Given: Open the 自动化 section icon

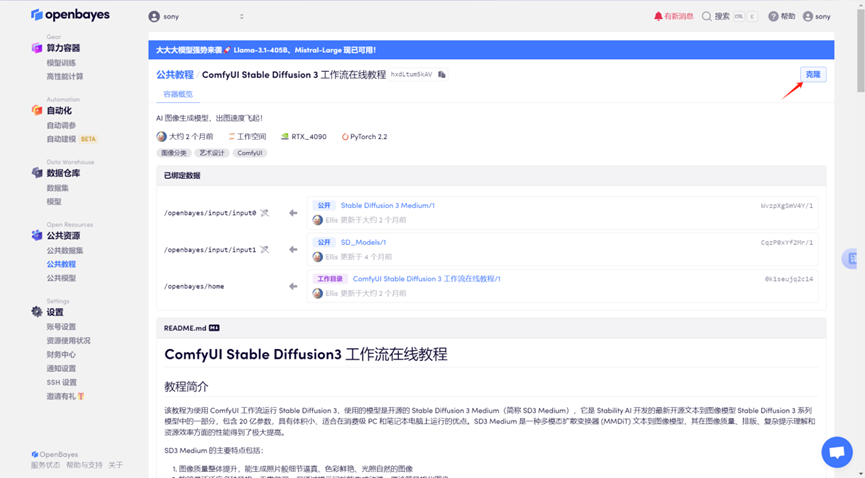Looking at the screenshot, I should point(37,110).
